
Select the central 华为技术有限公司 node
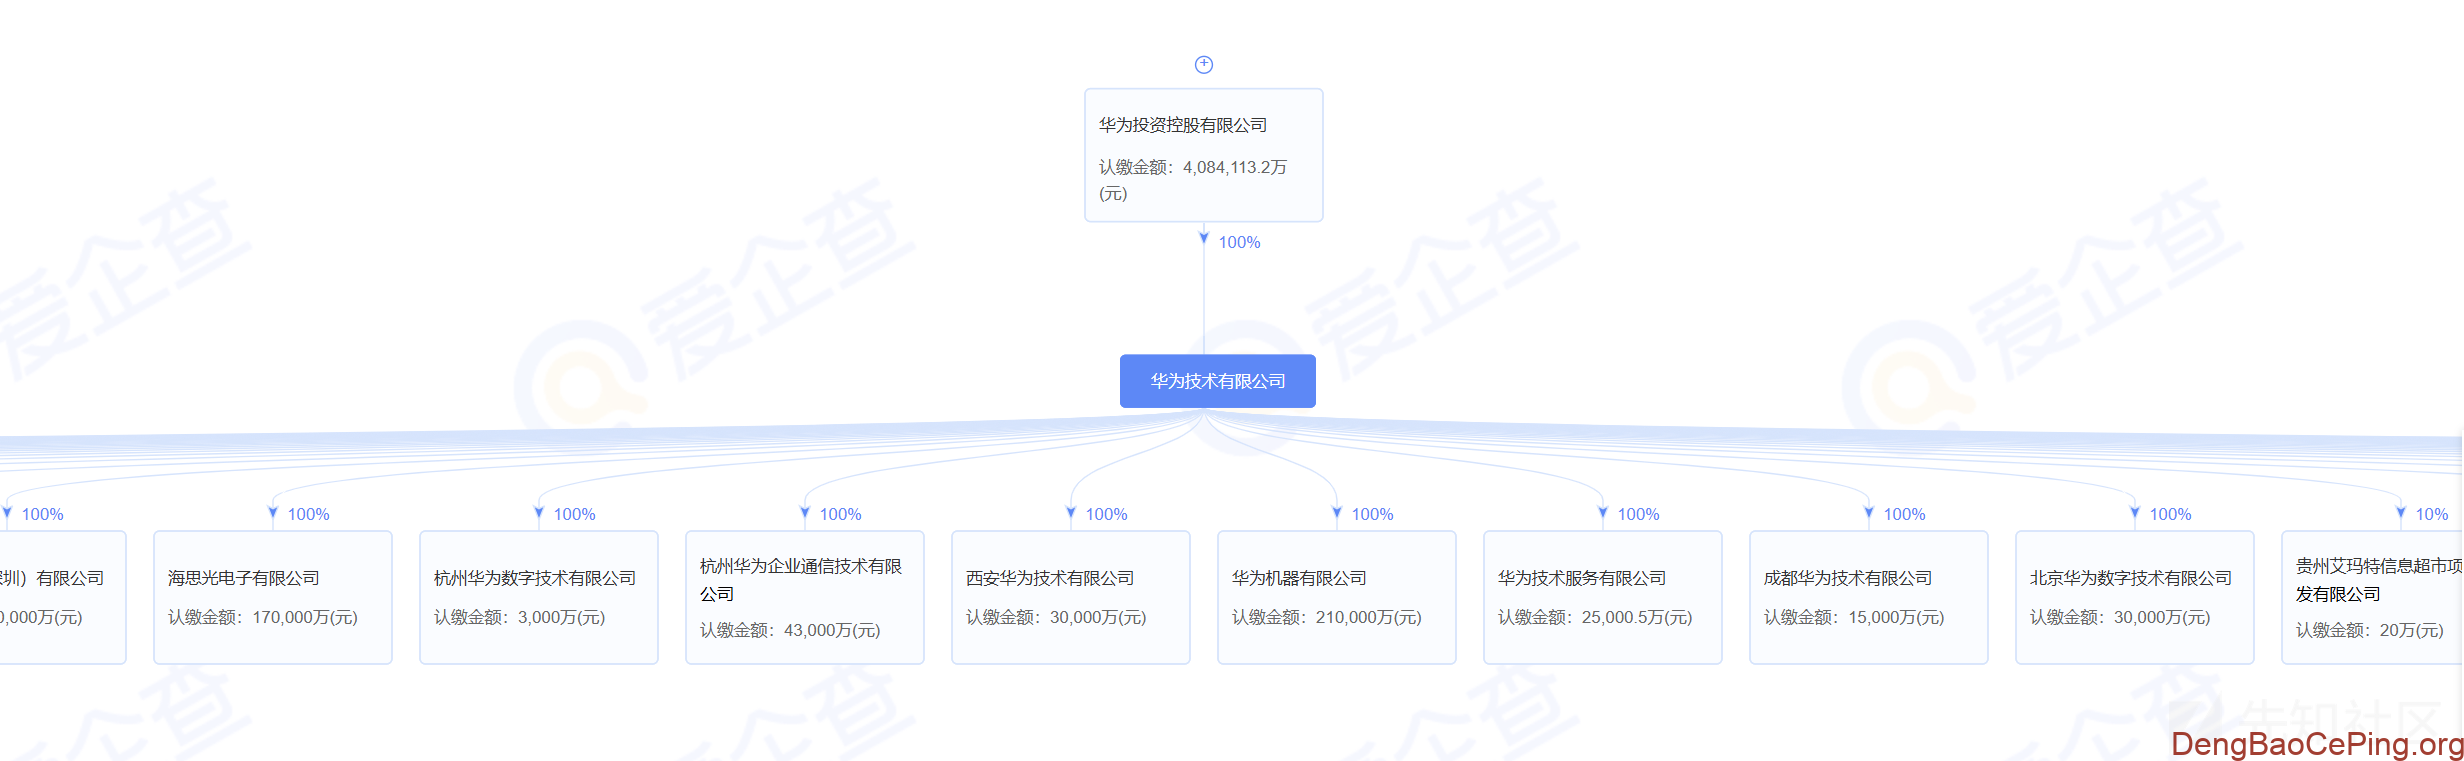(1218, 381)
